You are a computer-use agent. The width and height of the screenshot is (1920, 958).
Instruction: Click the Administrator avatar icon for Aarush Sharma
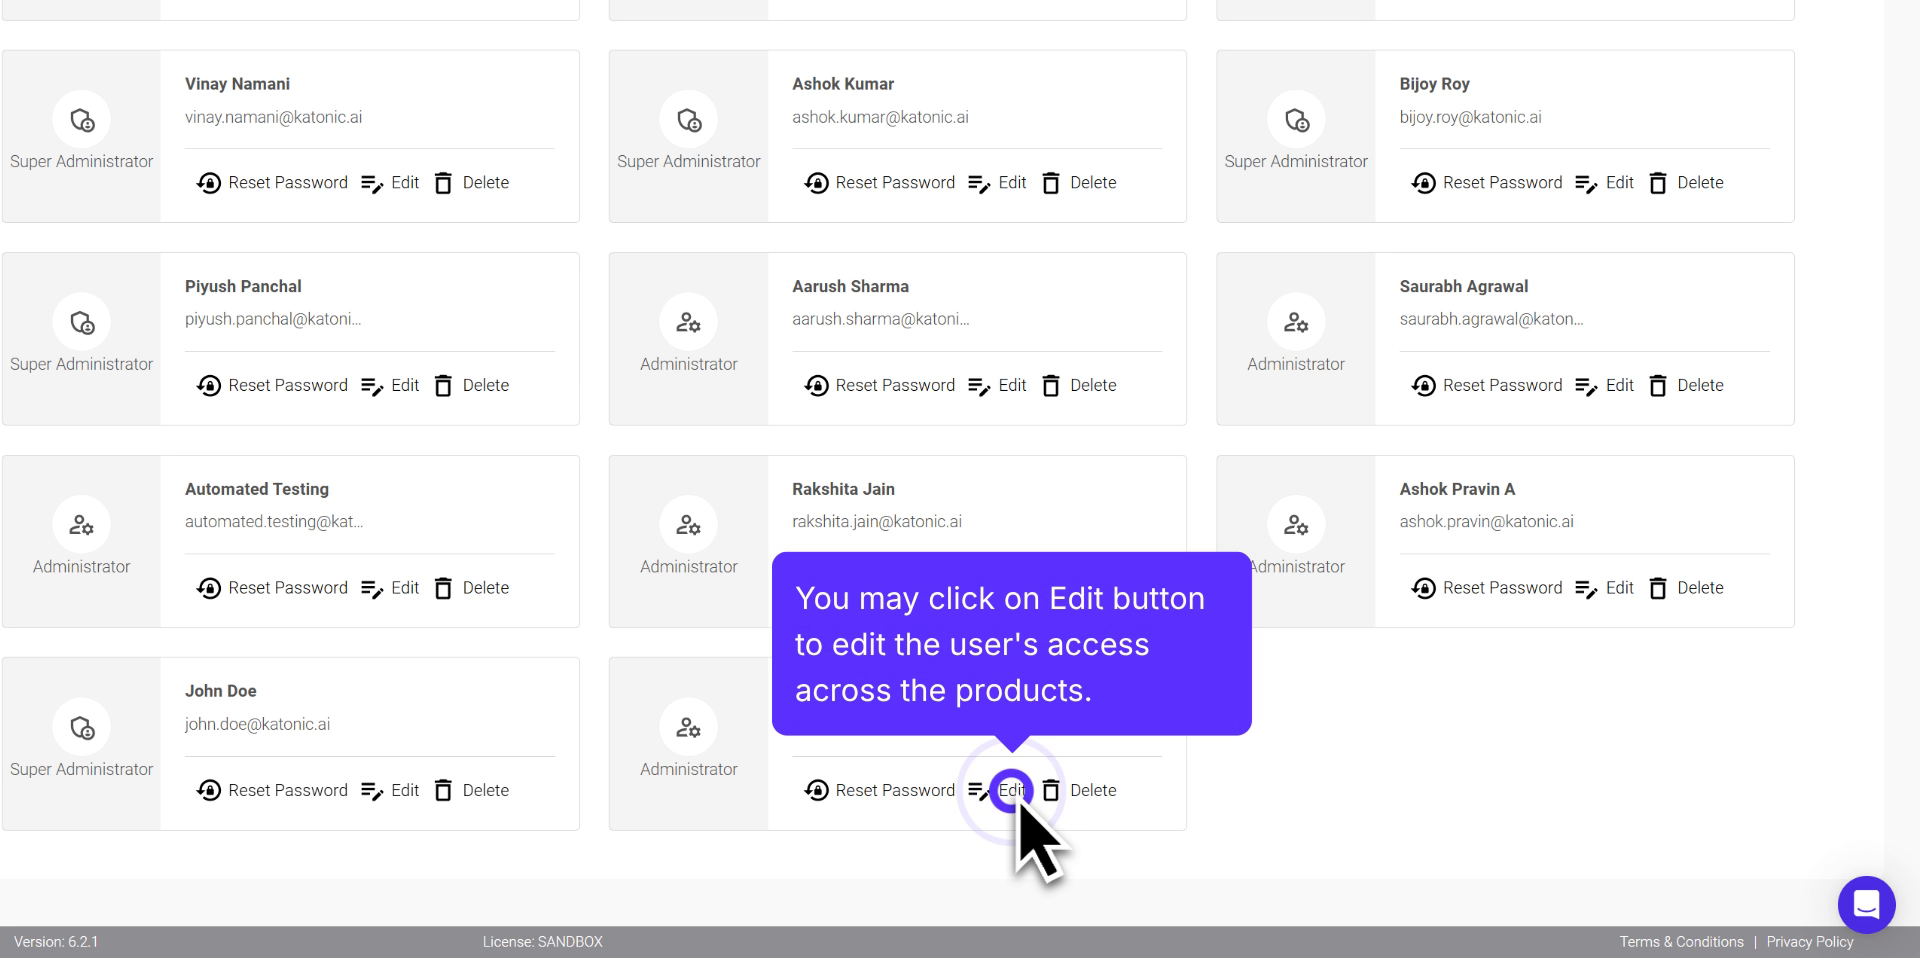(x=689, y=322)
